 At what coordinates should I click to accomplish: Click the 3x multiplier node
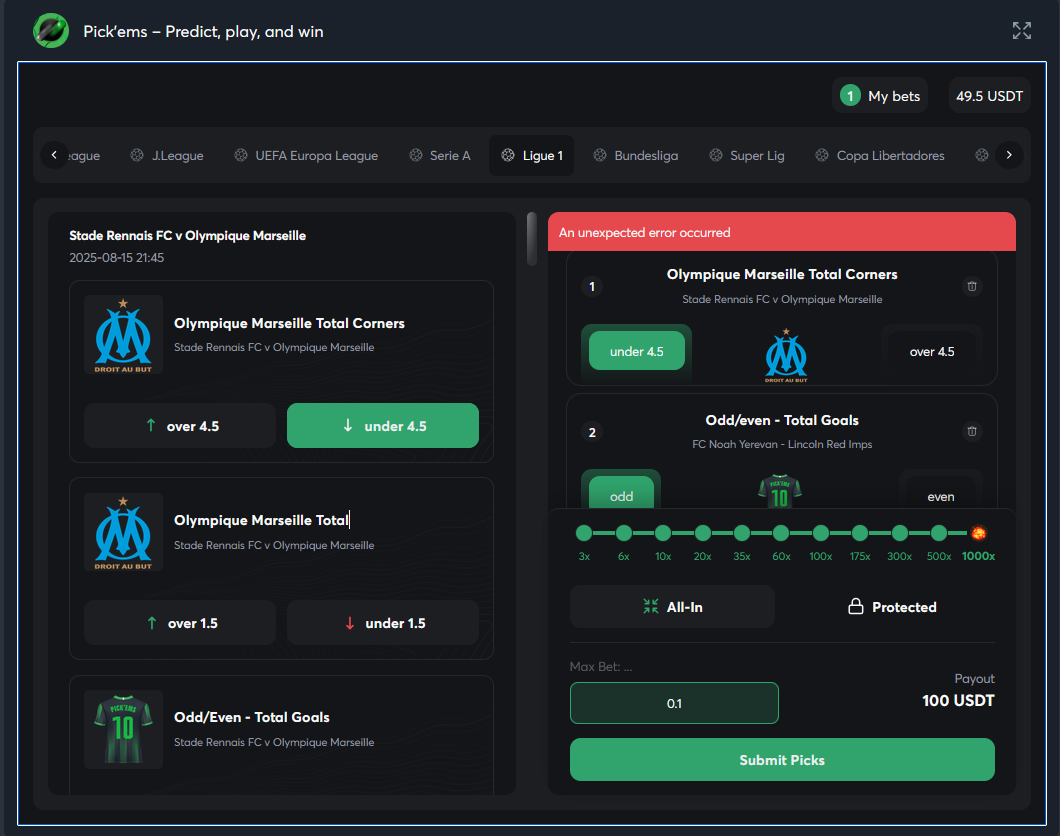tap(584, 533)
